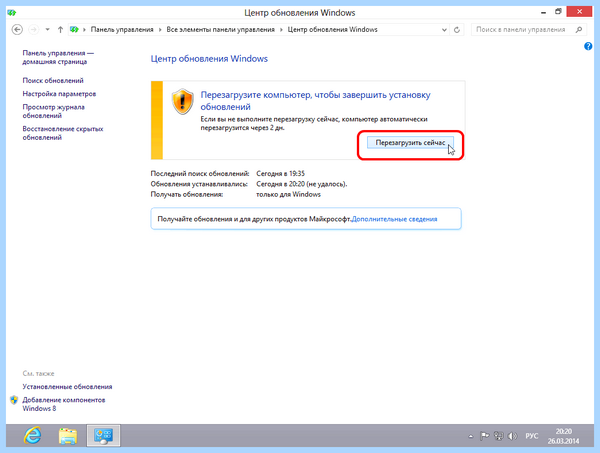Click 'Панель управления' breadcrumb segment
This screenshot has height=453, width=600.
(x=122, y=29)
